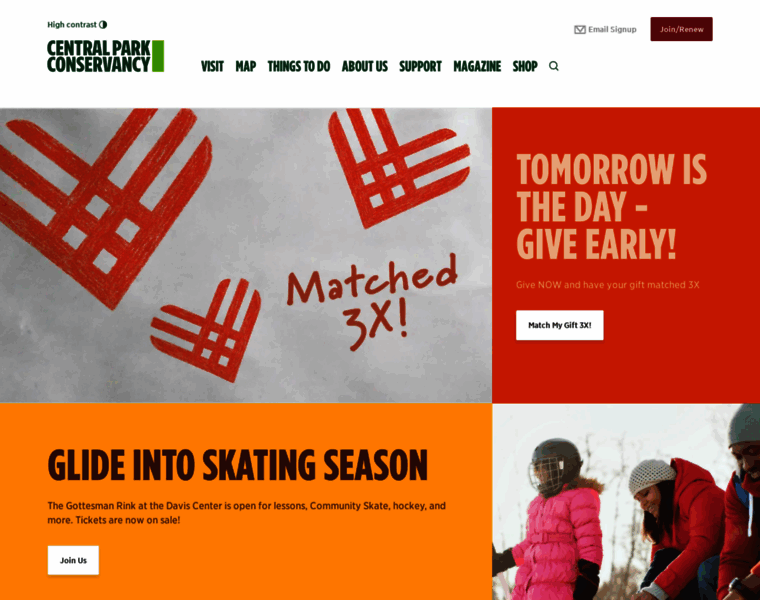This screenshot has height=600, width=760.
Task: Click the Matched 3X hearts banner image
Action: pos(246,255)
